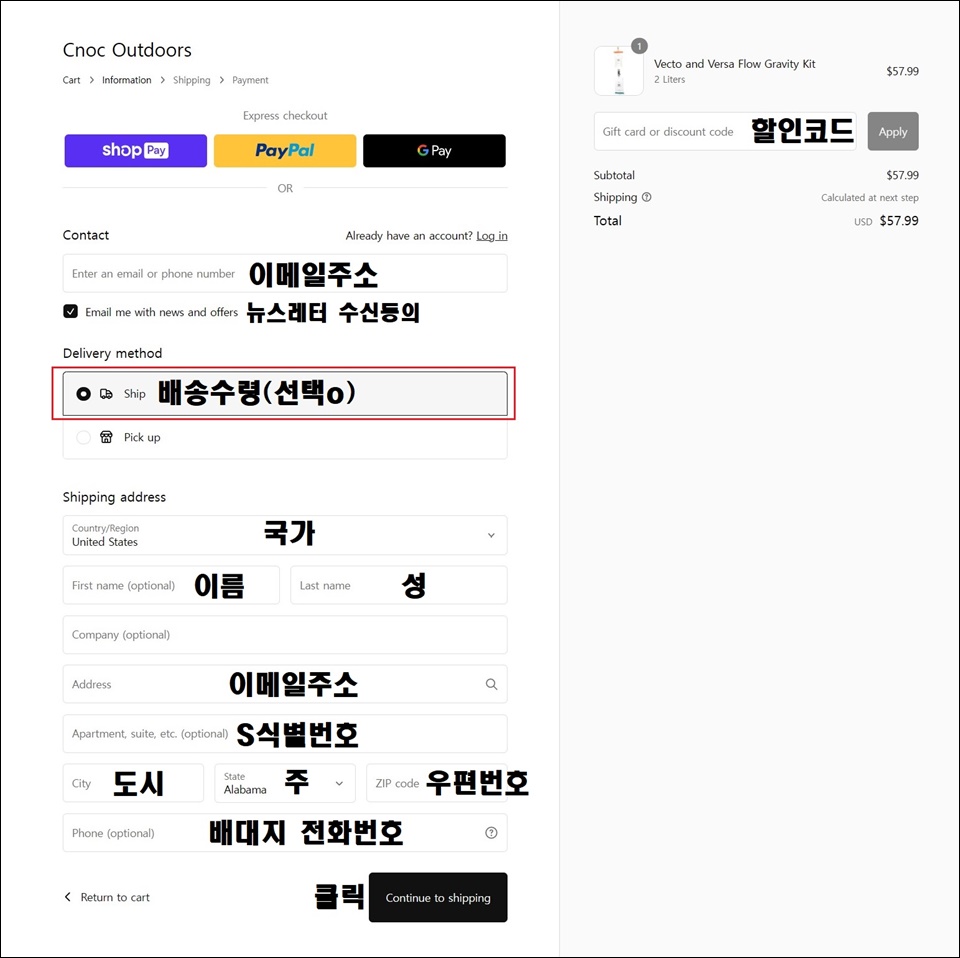Click the address search magnifier icon
960x958 pixels.
(491, 684)
